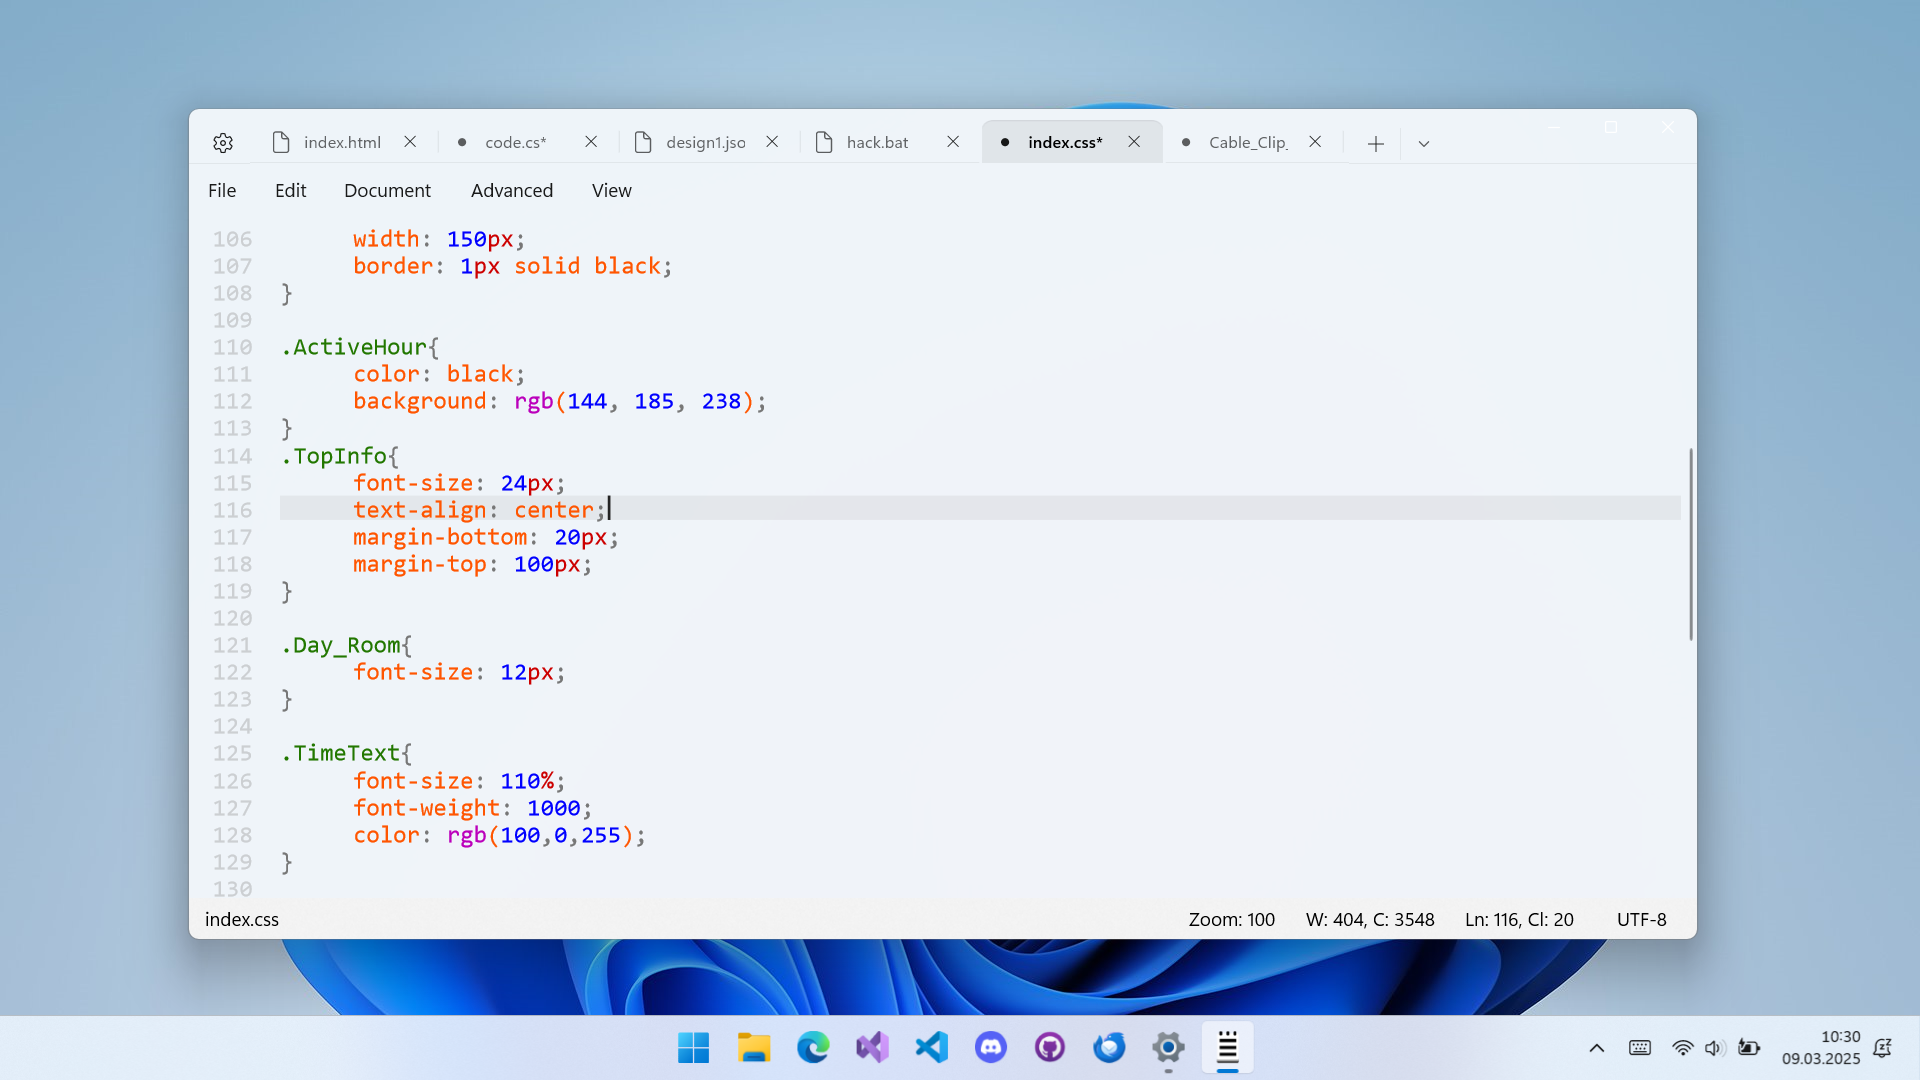
Task: Open the Windows Start menu
Action: 693,1048
